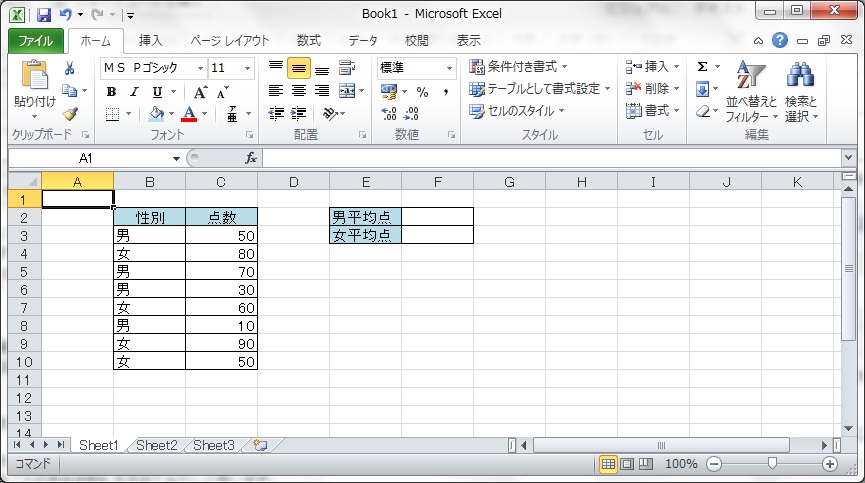865x483 pixels.
Task: Open the 標準 number format dropdown
Action: pyautogui.click(x=449, y=68)
